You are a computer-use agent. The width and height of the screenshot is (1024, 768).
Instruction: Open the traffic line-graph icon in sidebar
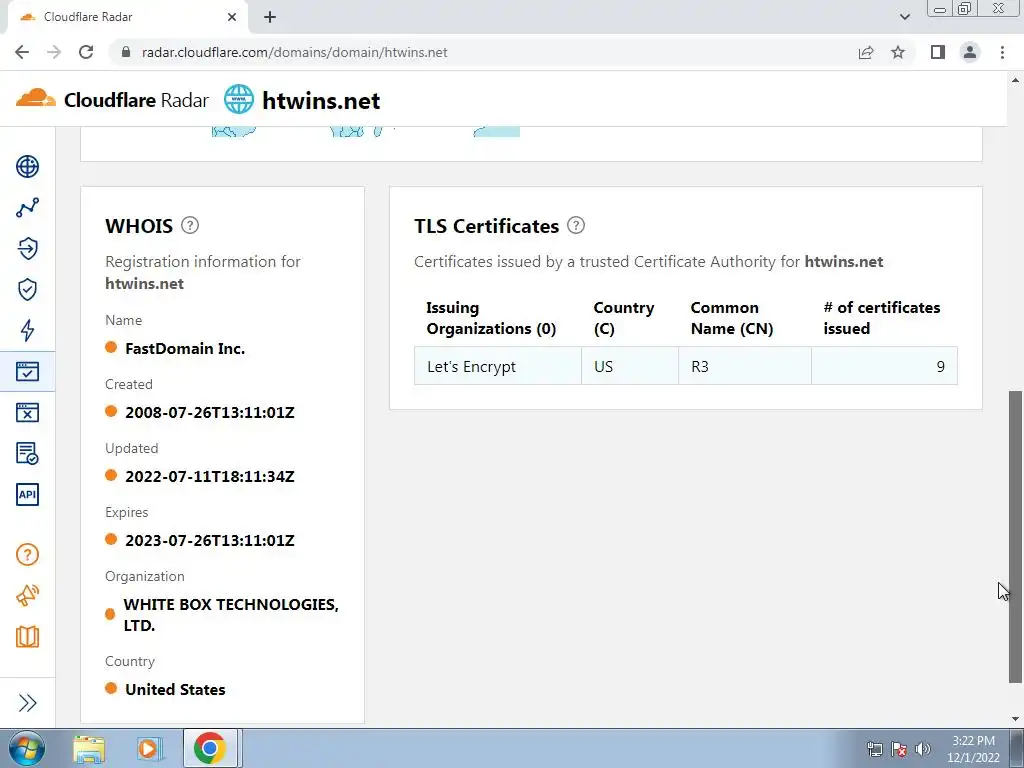click(27, 208)
